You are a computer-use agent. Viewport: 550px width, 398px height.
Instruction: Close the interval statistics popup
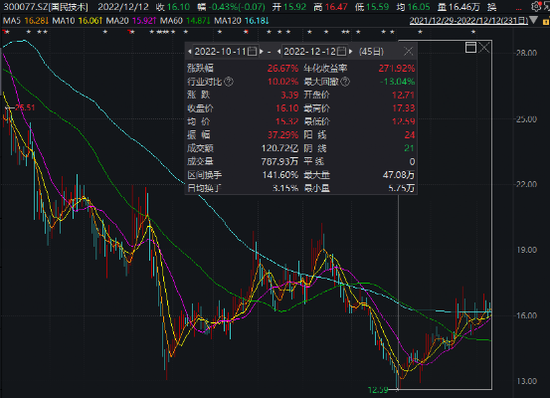click(408, 52)
